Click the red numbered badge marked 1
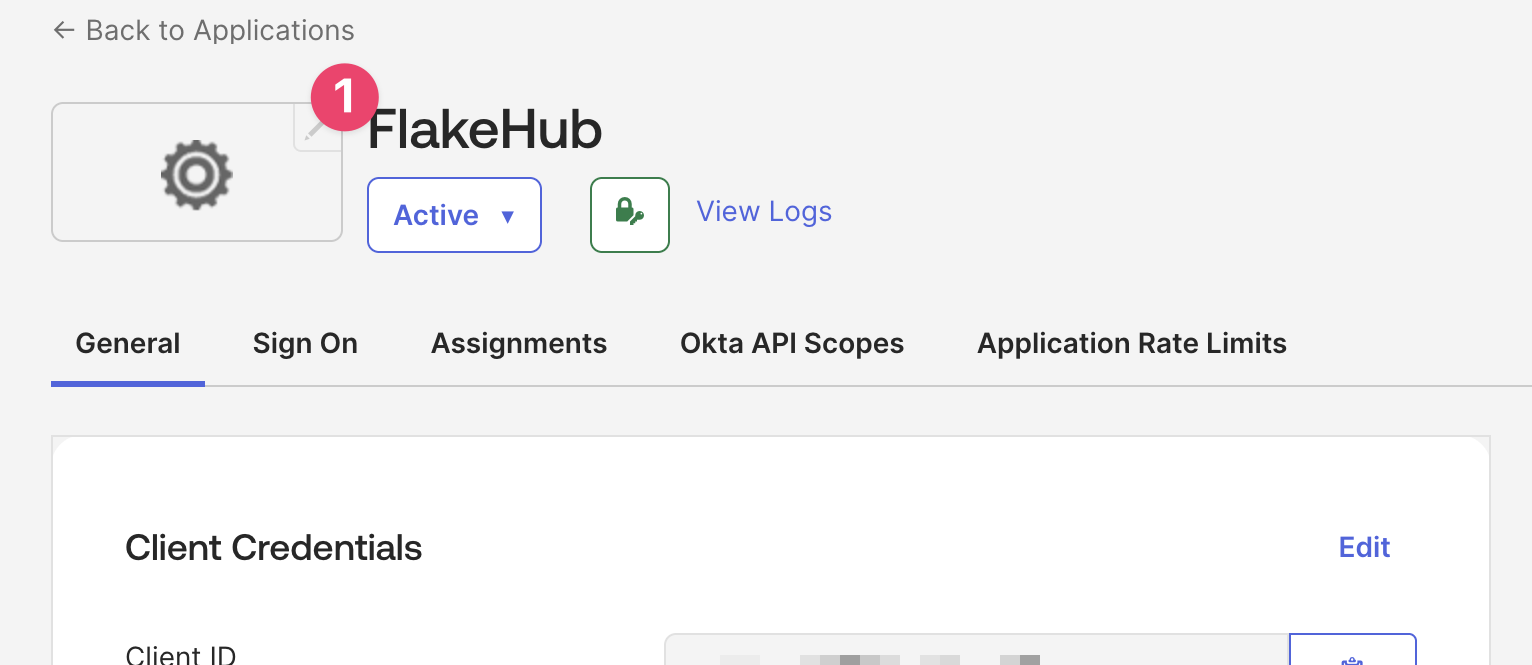1532x665 pixels. (x=344, y=98)
